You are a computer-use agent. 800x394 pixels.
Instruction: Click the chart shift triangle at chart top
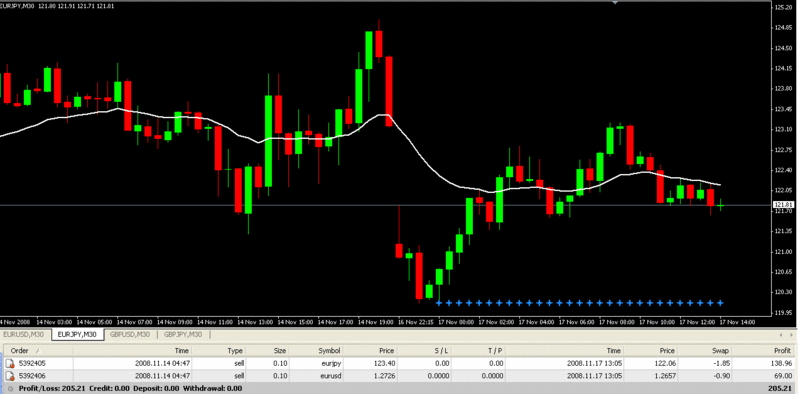click(x=615, y=3)
